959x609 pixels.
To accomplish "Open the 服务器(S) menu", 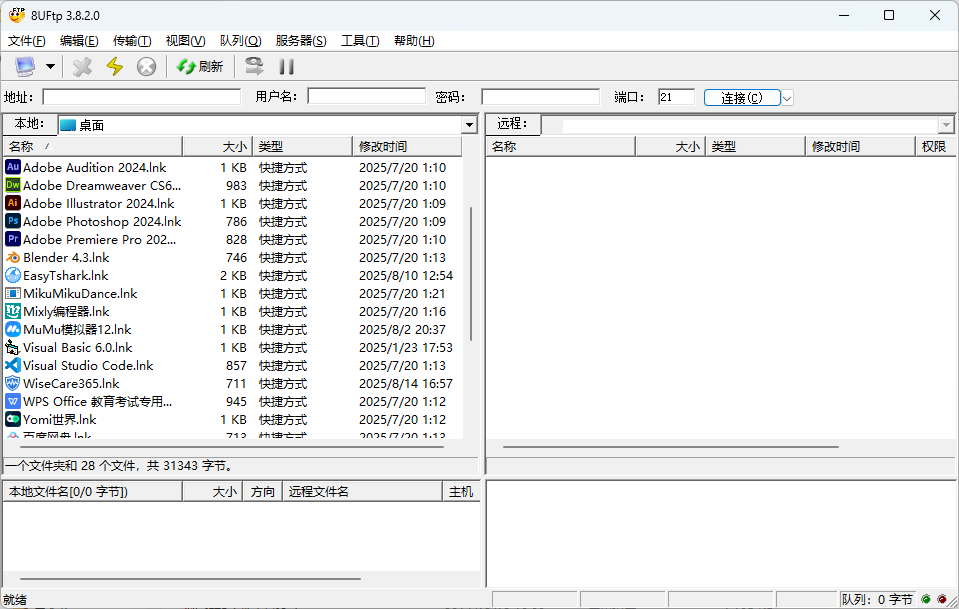I will [x=300, y=41].
